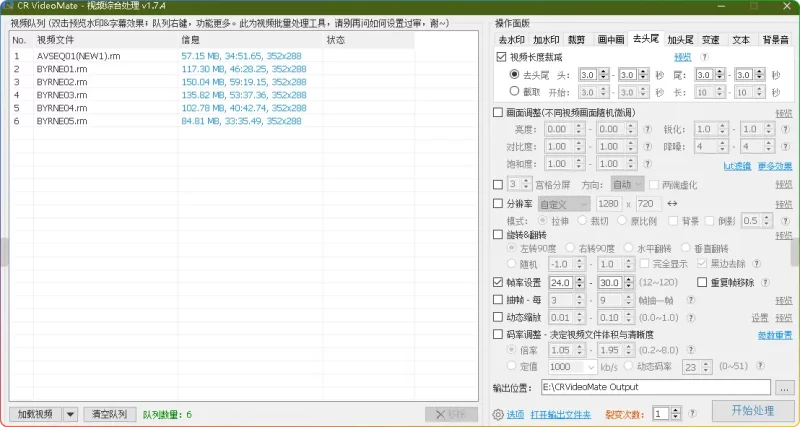
Task: Disable the 帧率设置 checkbox
Action: (498, 283)
